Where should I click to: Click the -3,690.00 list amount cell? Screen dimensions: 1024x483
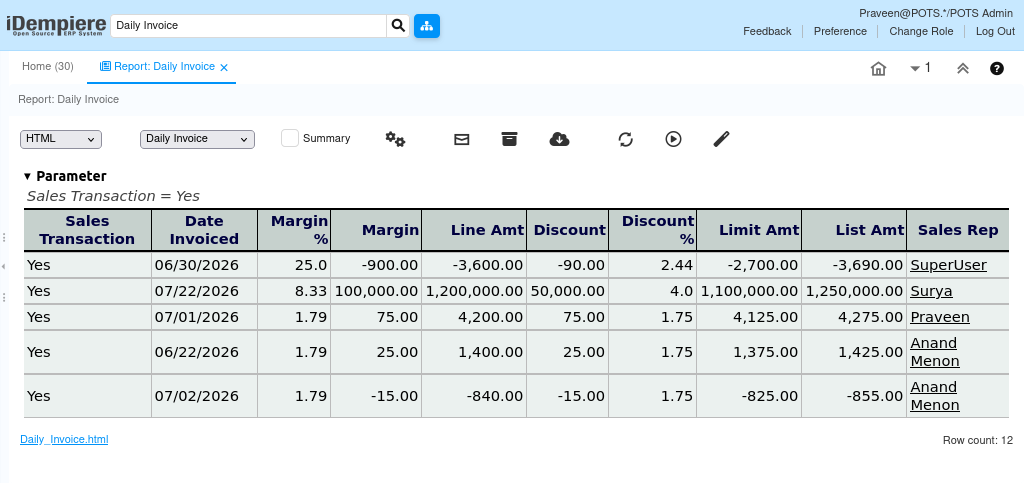854,265
